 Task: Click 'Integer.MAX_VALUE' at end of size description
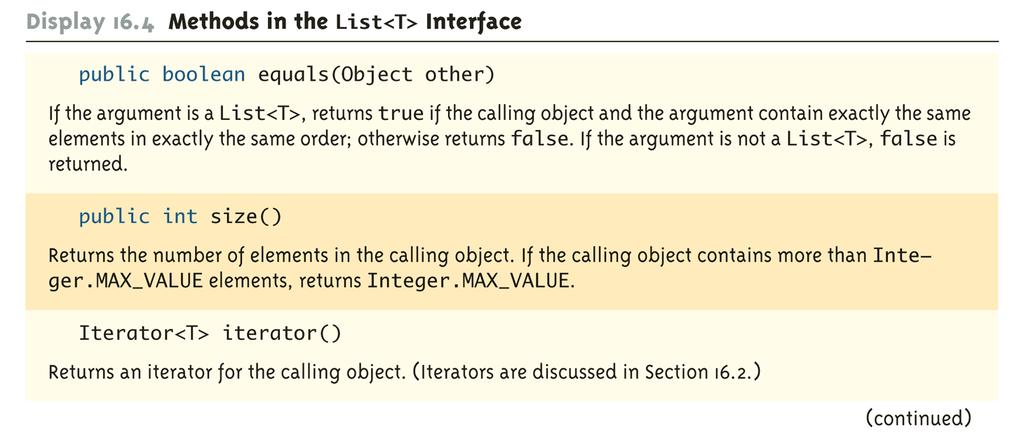470,283
